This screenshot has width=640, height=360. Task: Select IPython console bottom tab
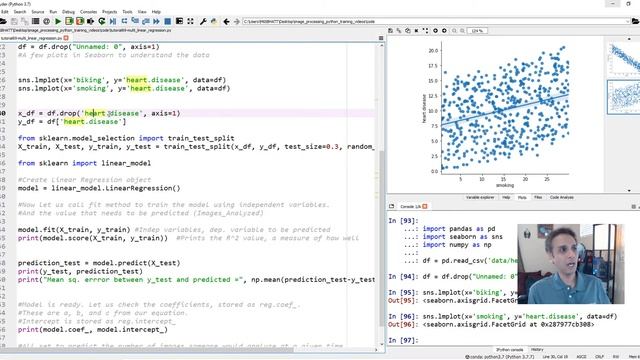point(509,349)
